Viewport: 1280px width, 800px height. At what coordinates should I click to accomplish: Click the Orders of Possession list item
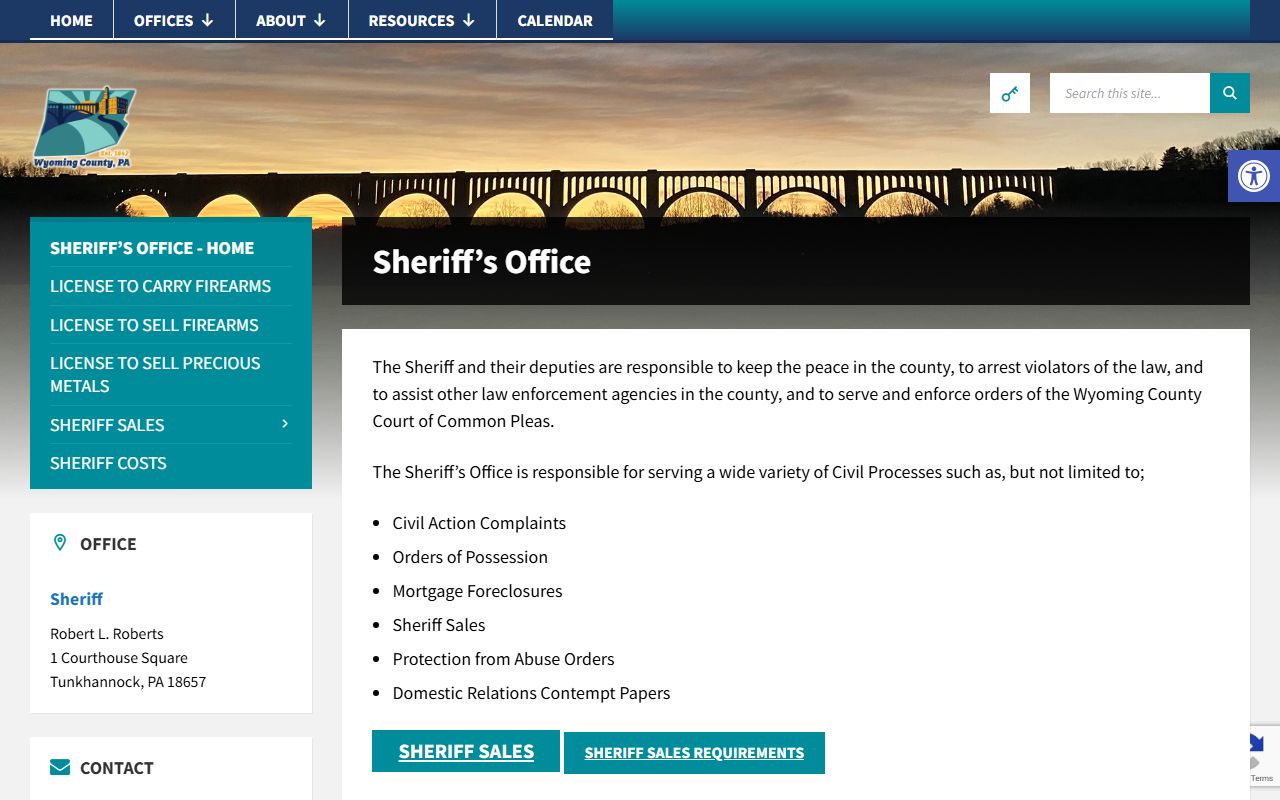click(470, 557)
